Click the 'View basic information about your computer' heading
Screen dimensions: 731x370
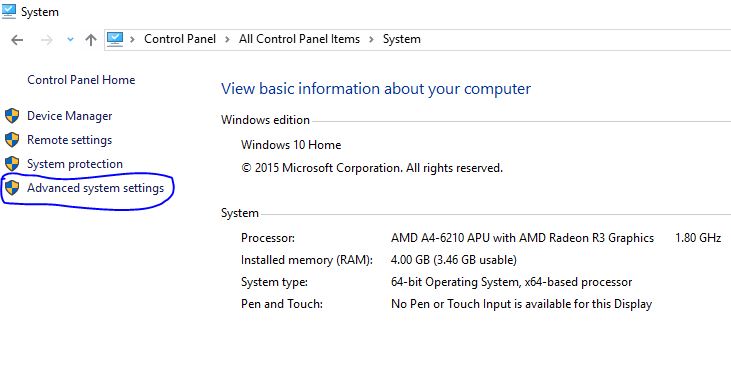(376, 89)
